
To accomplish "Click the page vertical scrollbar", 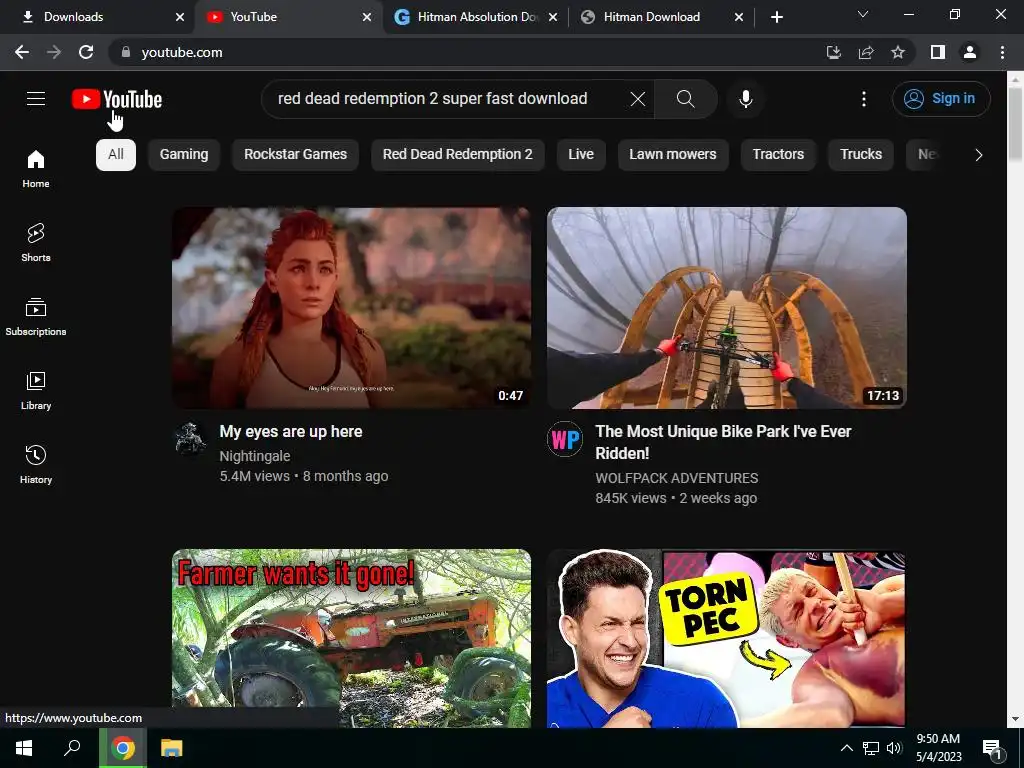I will [1015, 124].
